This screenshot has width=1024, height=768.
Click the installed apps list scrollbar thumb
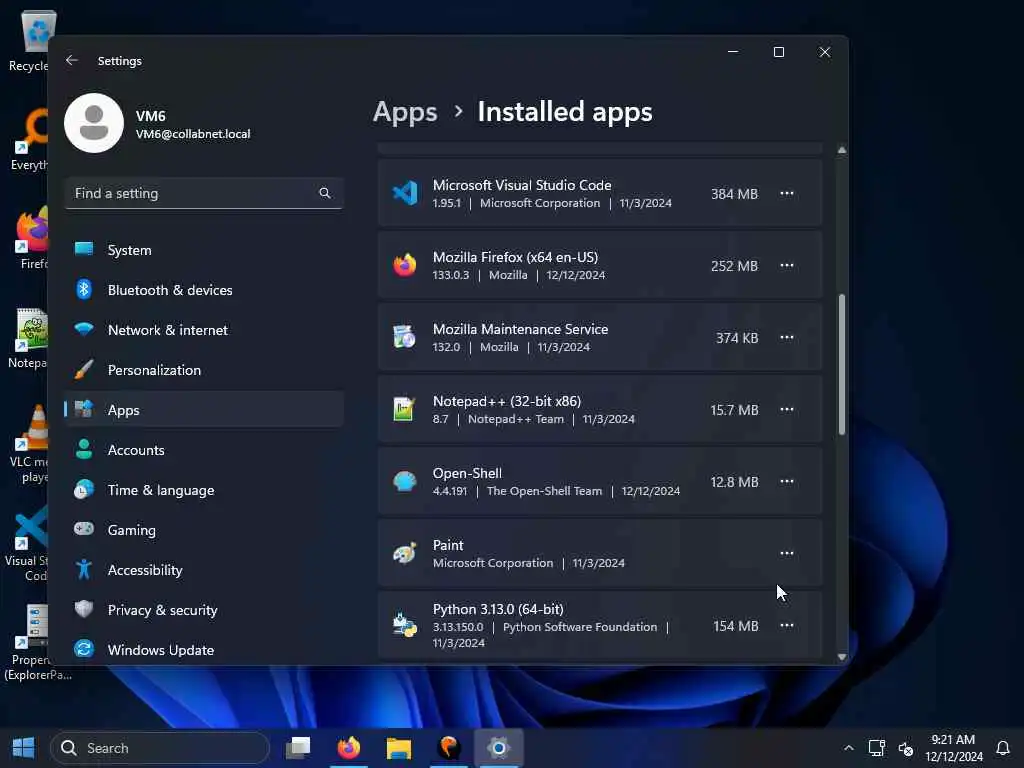[842, 364]
